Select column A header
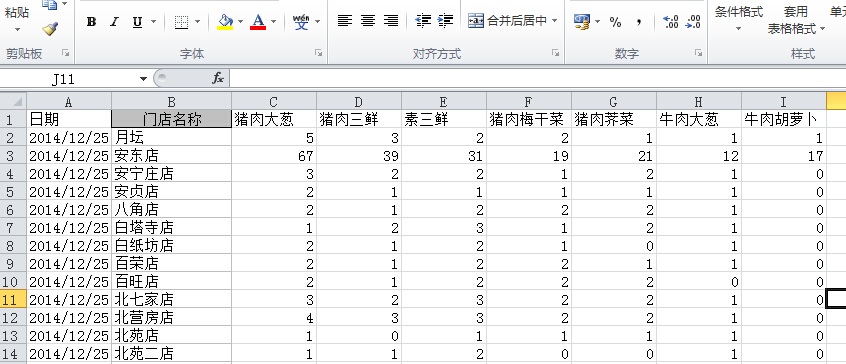Viewport: 846px width, 364px height. tap(69, 101)
